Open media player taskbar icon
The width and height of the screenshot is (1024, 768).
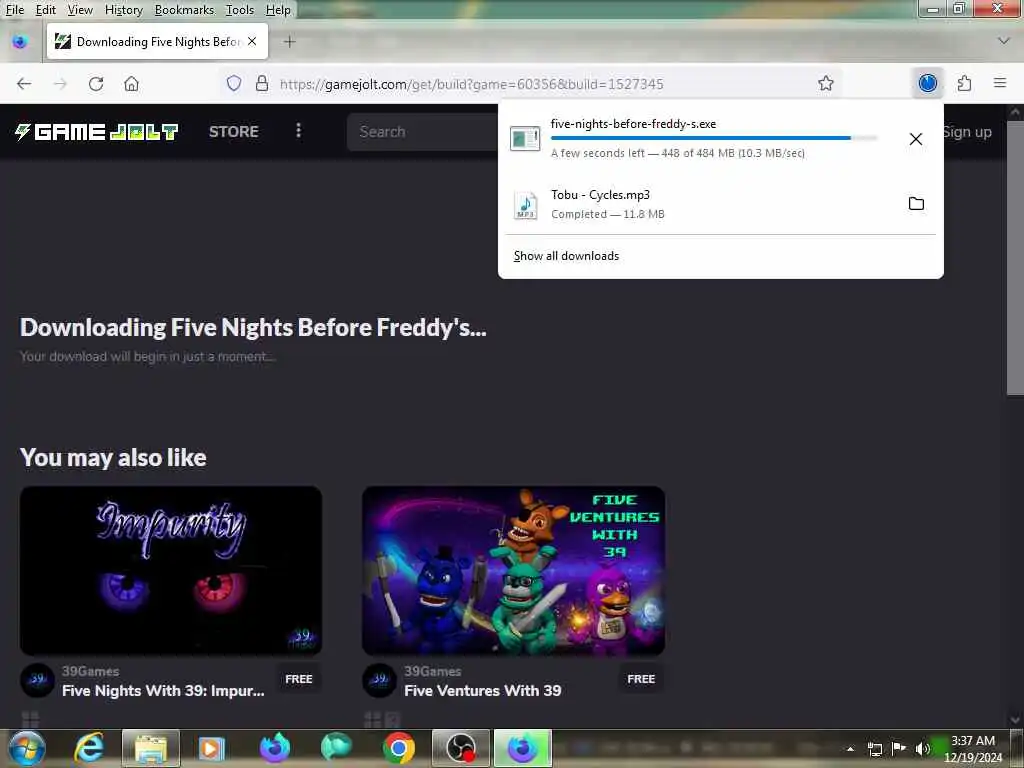pos(212,748)
